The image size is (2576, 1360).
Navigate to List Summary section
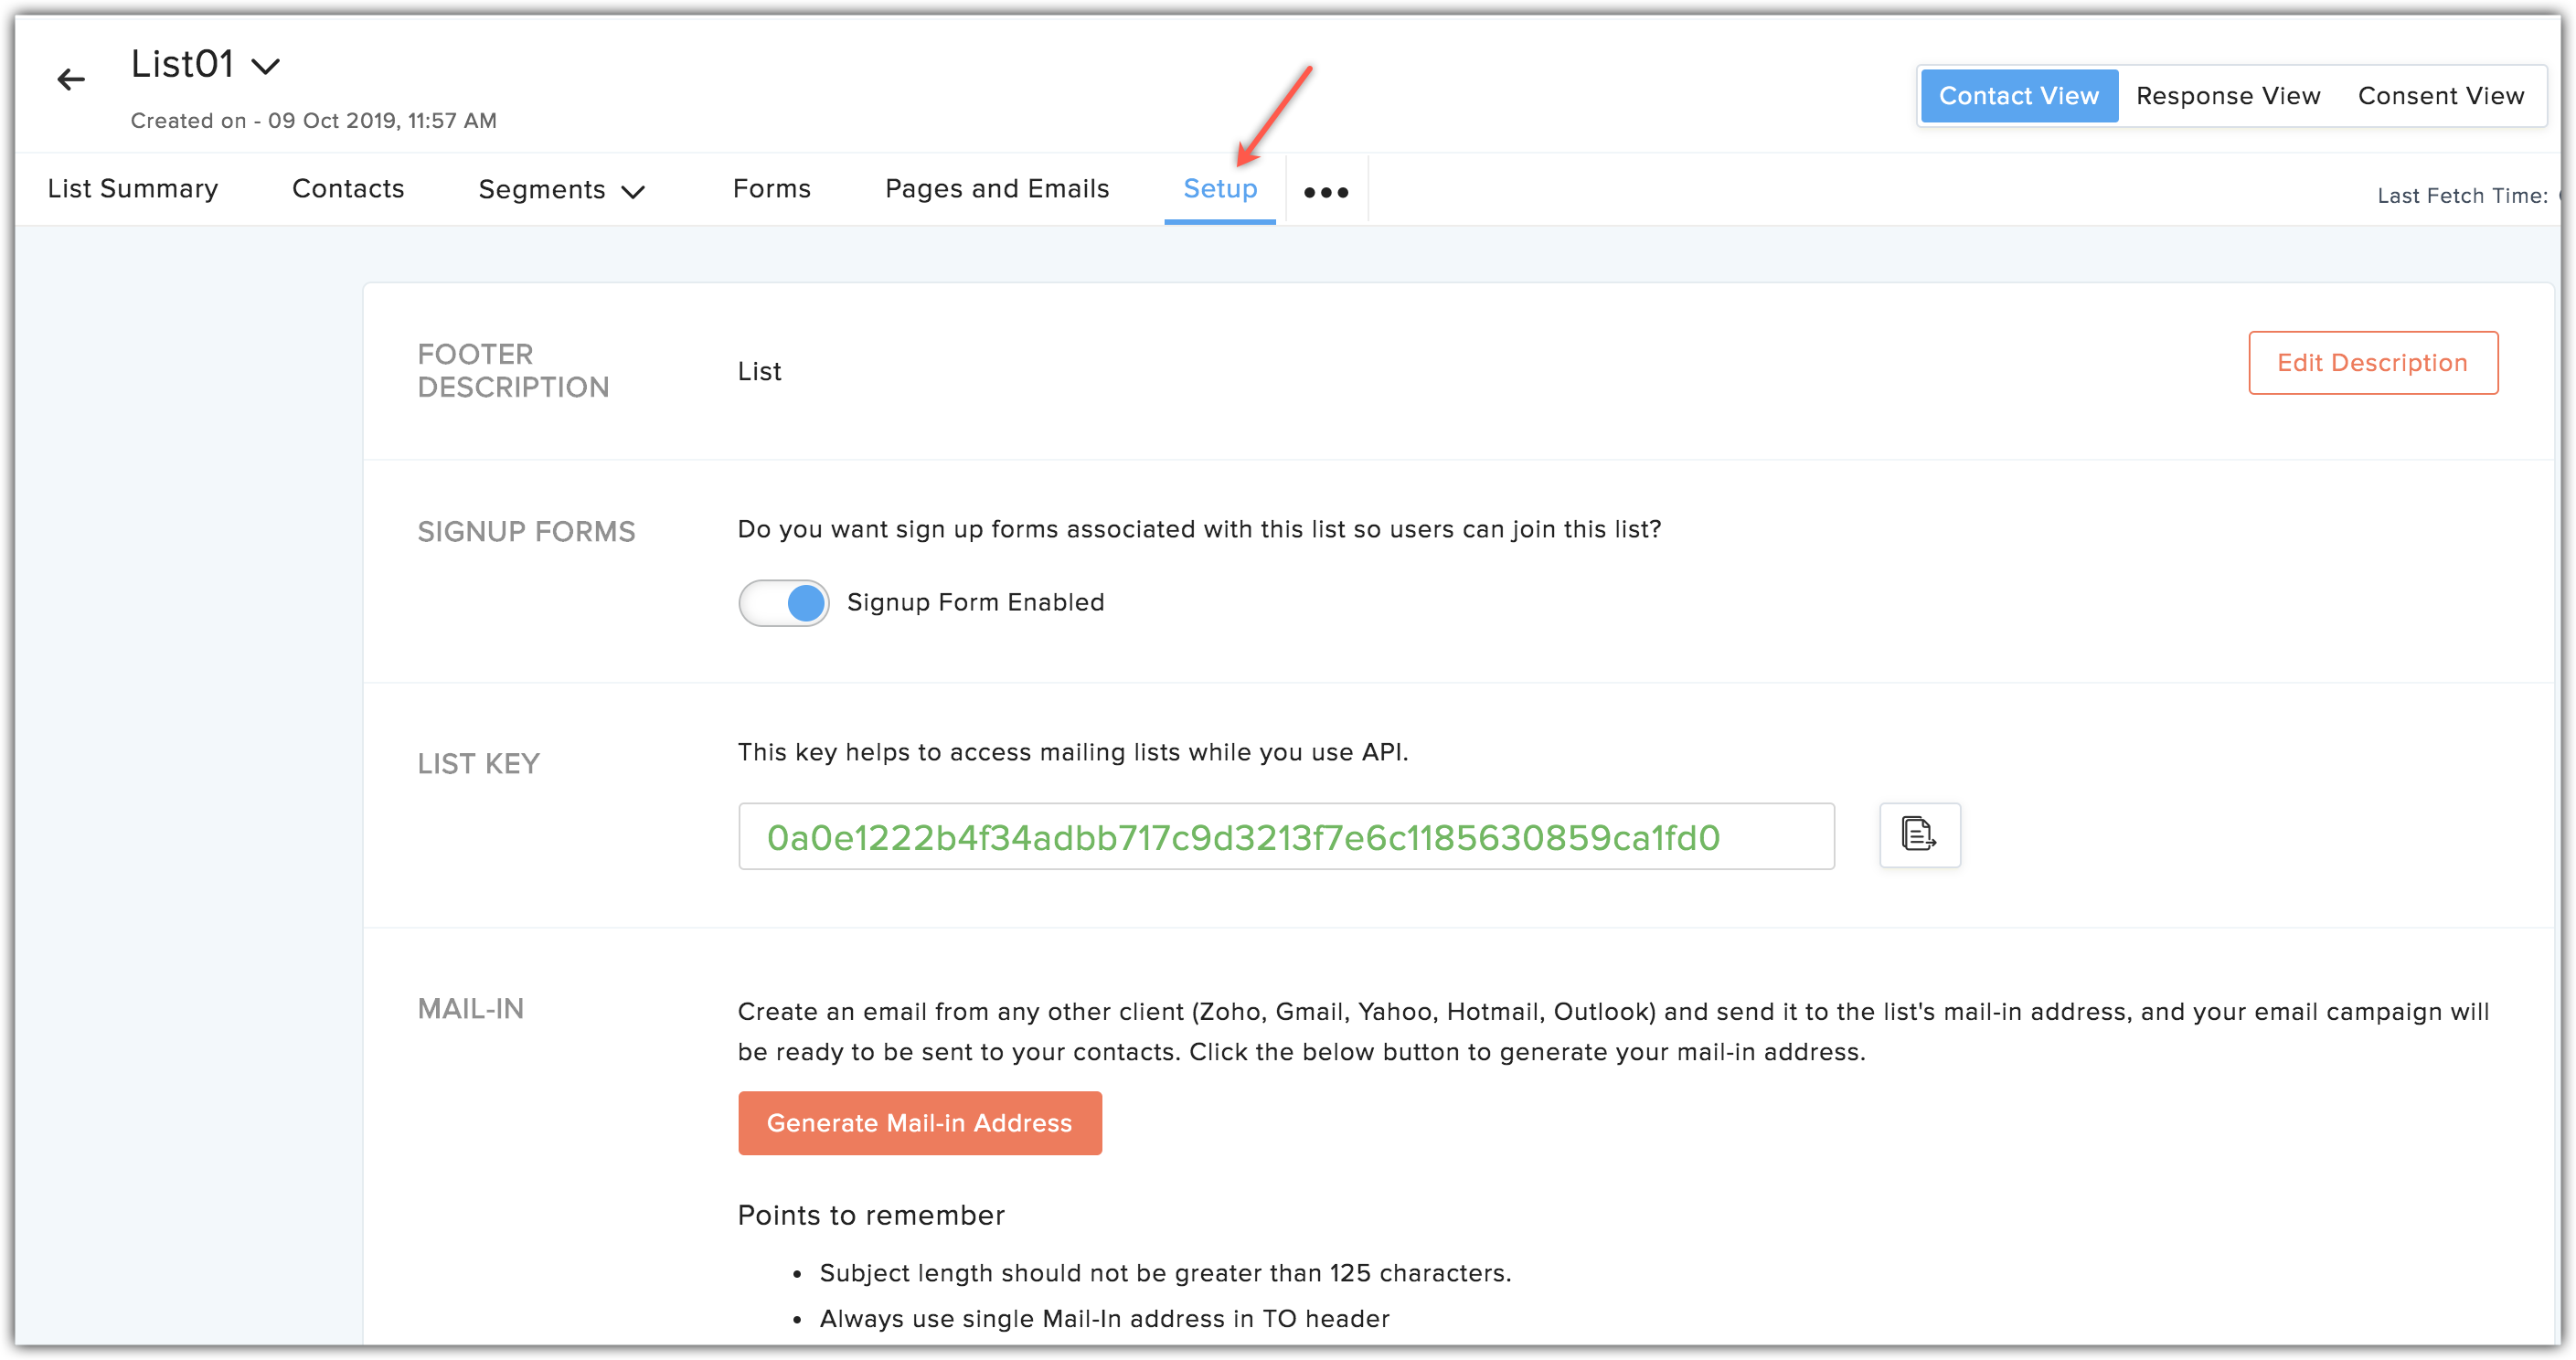tap(133, 189)
